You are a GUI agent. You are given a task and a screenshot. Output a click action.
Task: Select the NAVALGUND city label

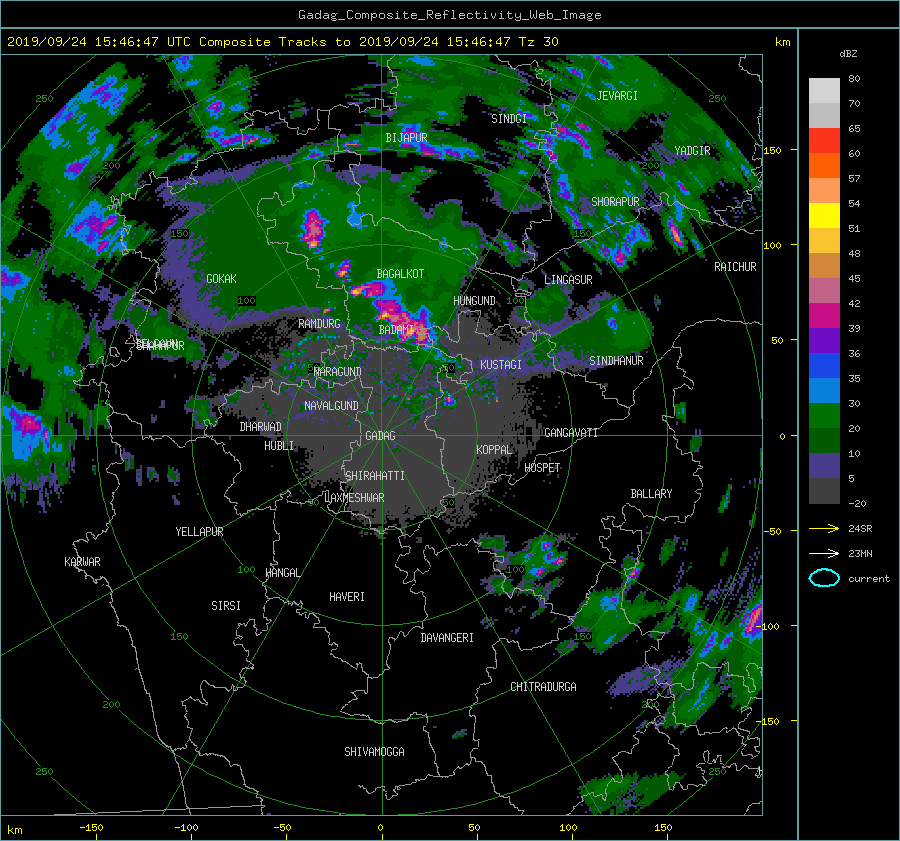click(331, 406)
